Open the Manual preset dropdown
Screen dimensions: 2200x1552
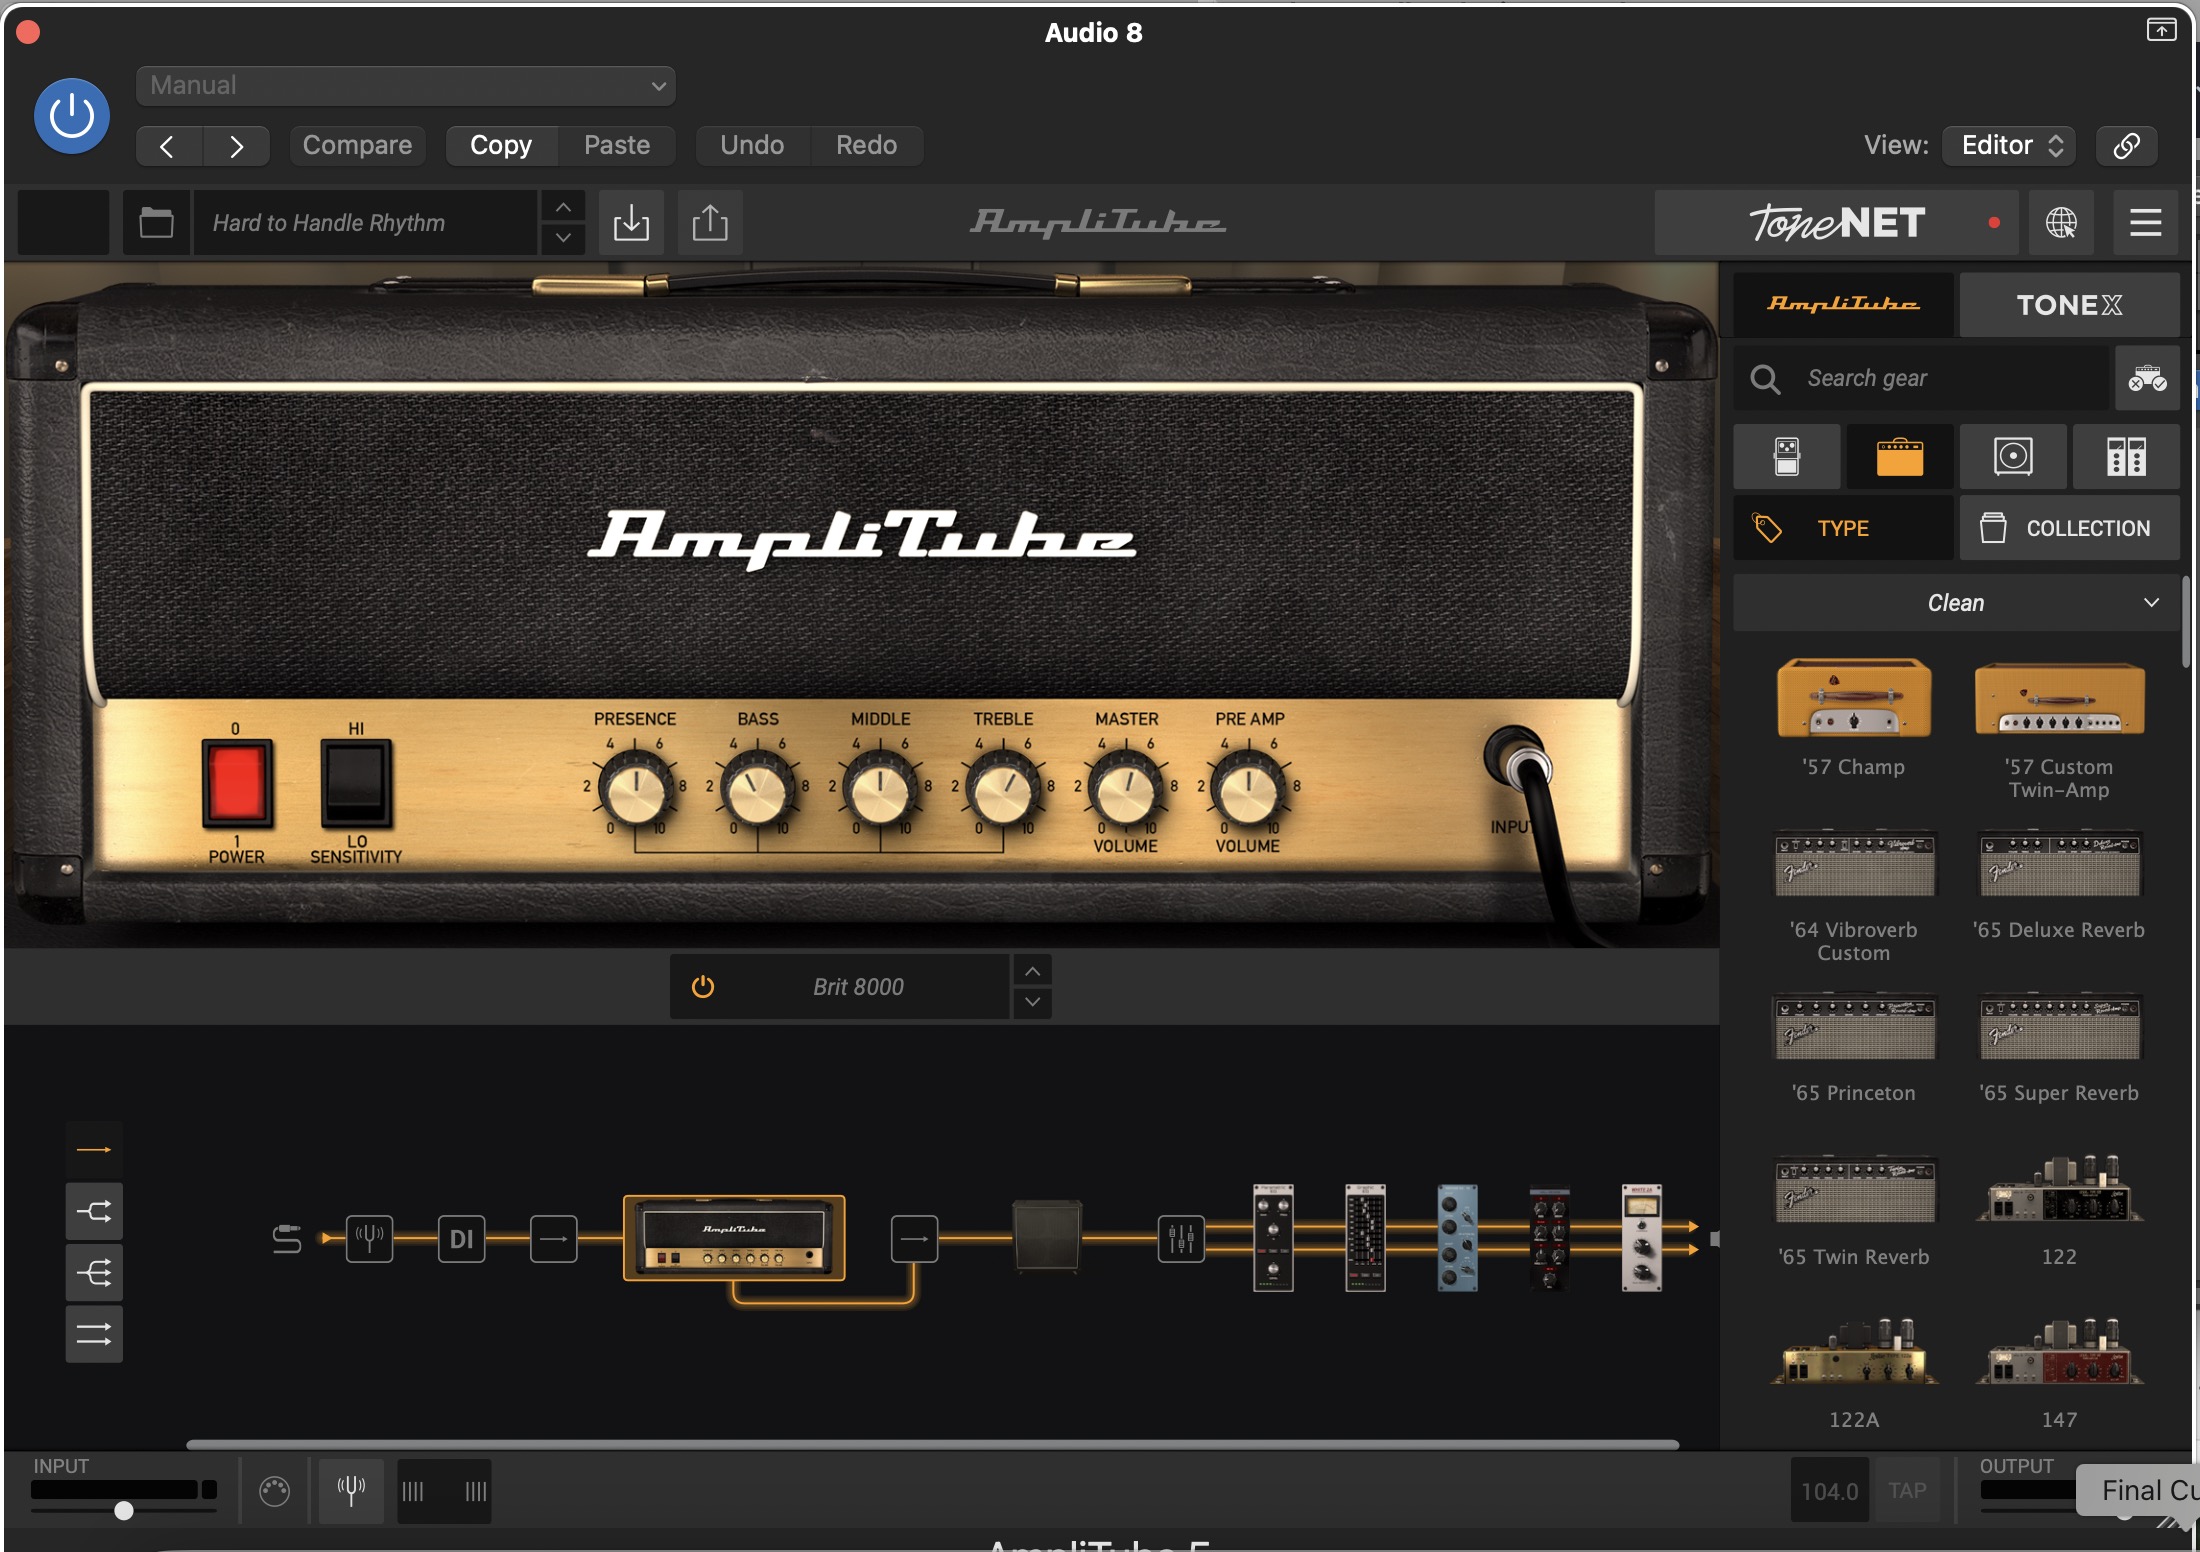coord(405,86)
